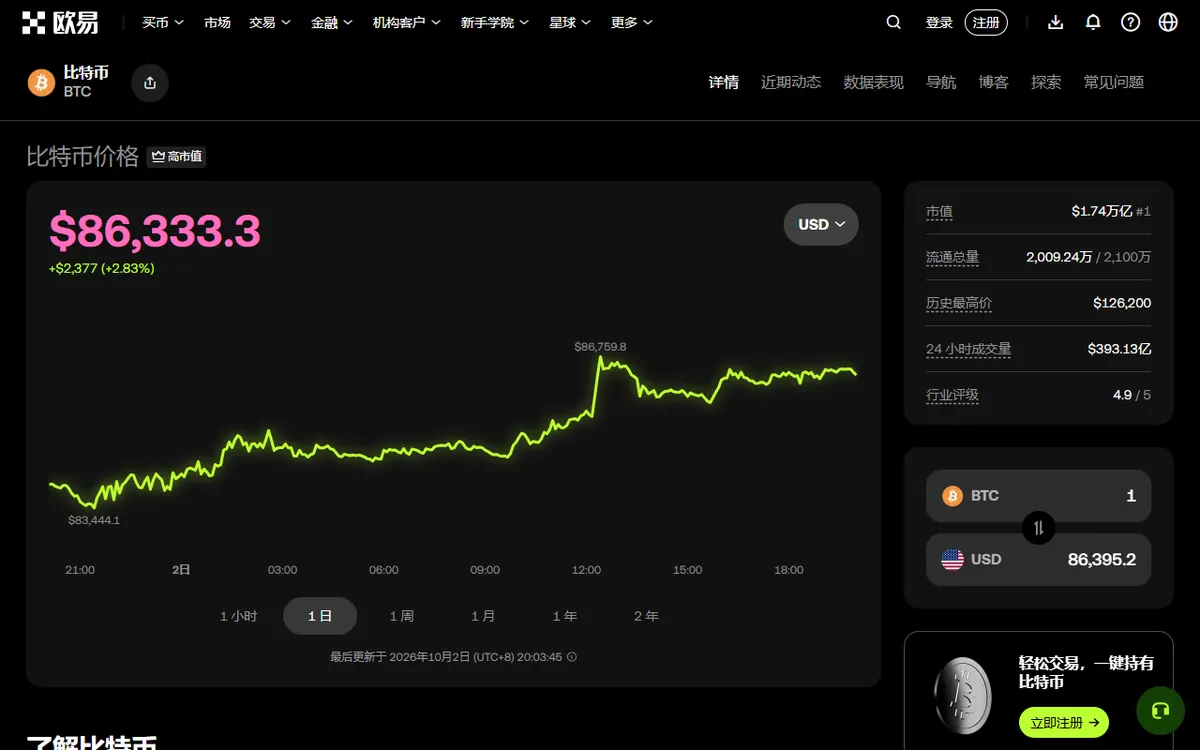Viewport: 1200px width, 750px height.
Task: Click the Bitcoin share icon
Action: point(150,83)
